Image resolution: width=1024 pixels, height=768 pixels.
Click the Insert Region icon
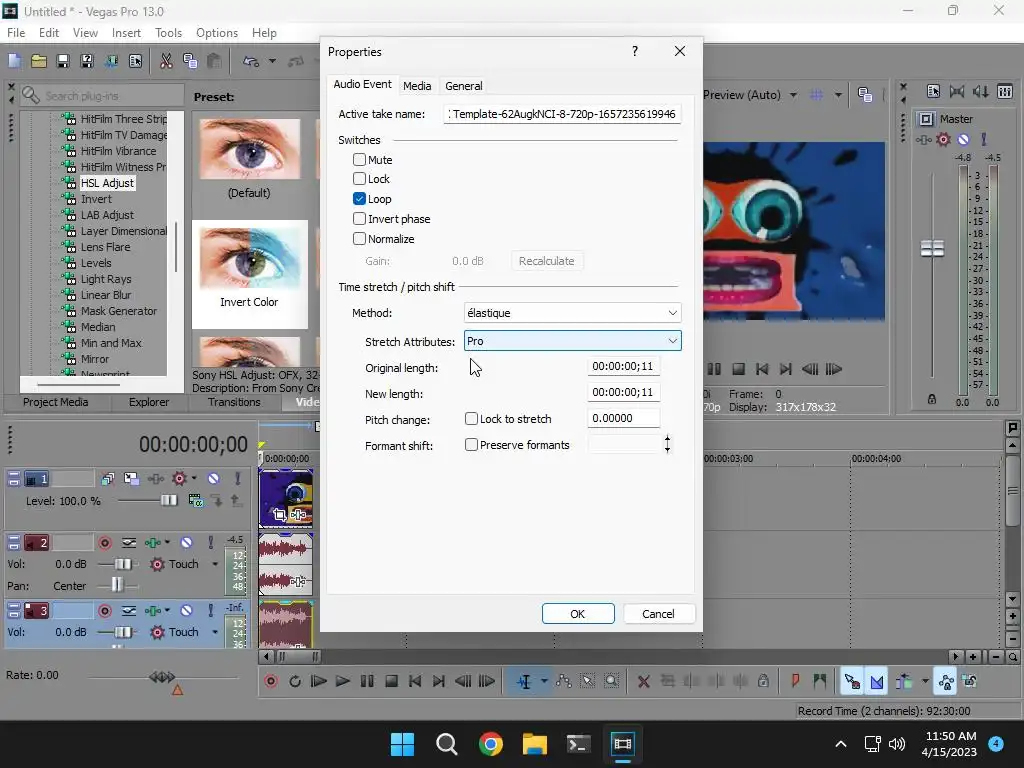(x=820, y=681)
